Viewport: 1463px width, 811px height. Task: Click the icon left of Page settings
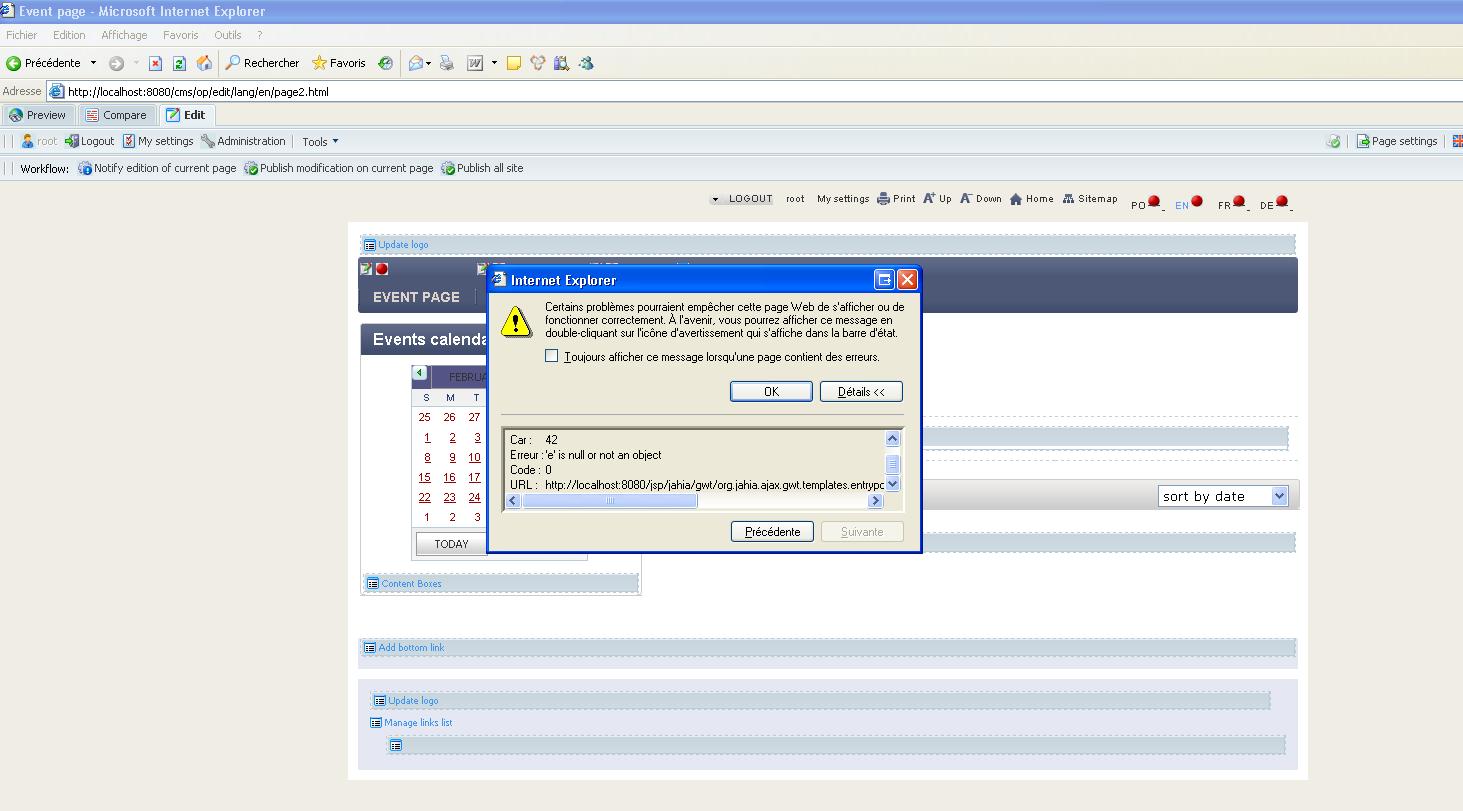pos(1333,141)
